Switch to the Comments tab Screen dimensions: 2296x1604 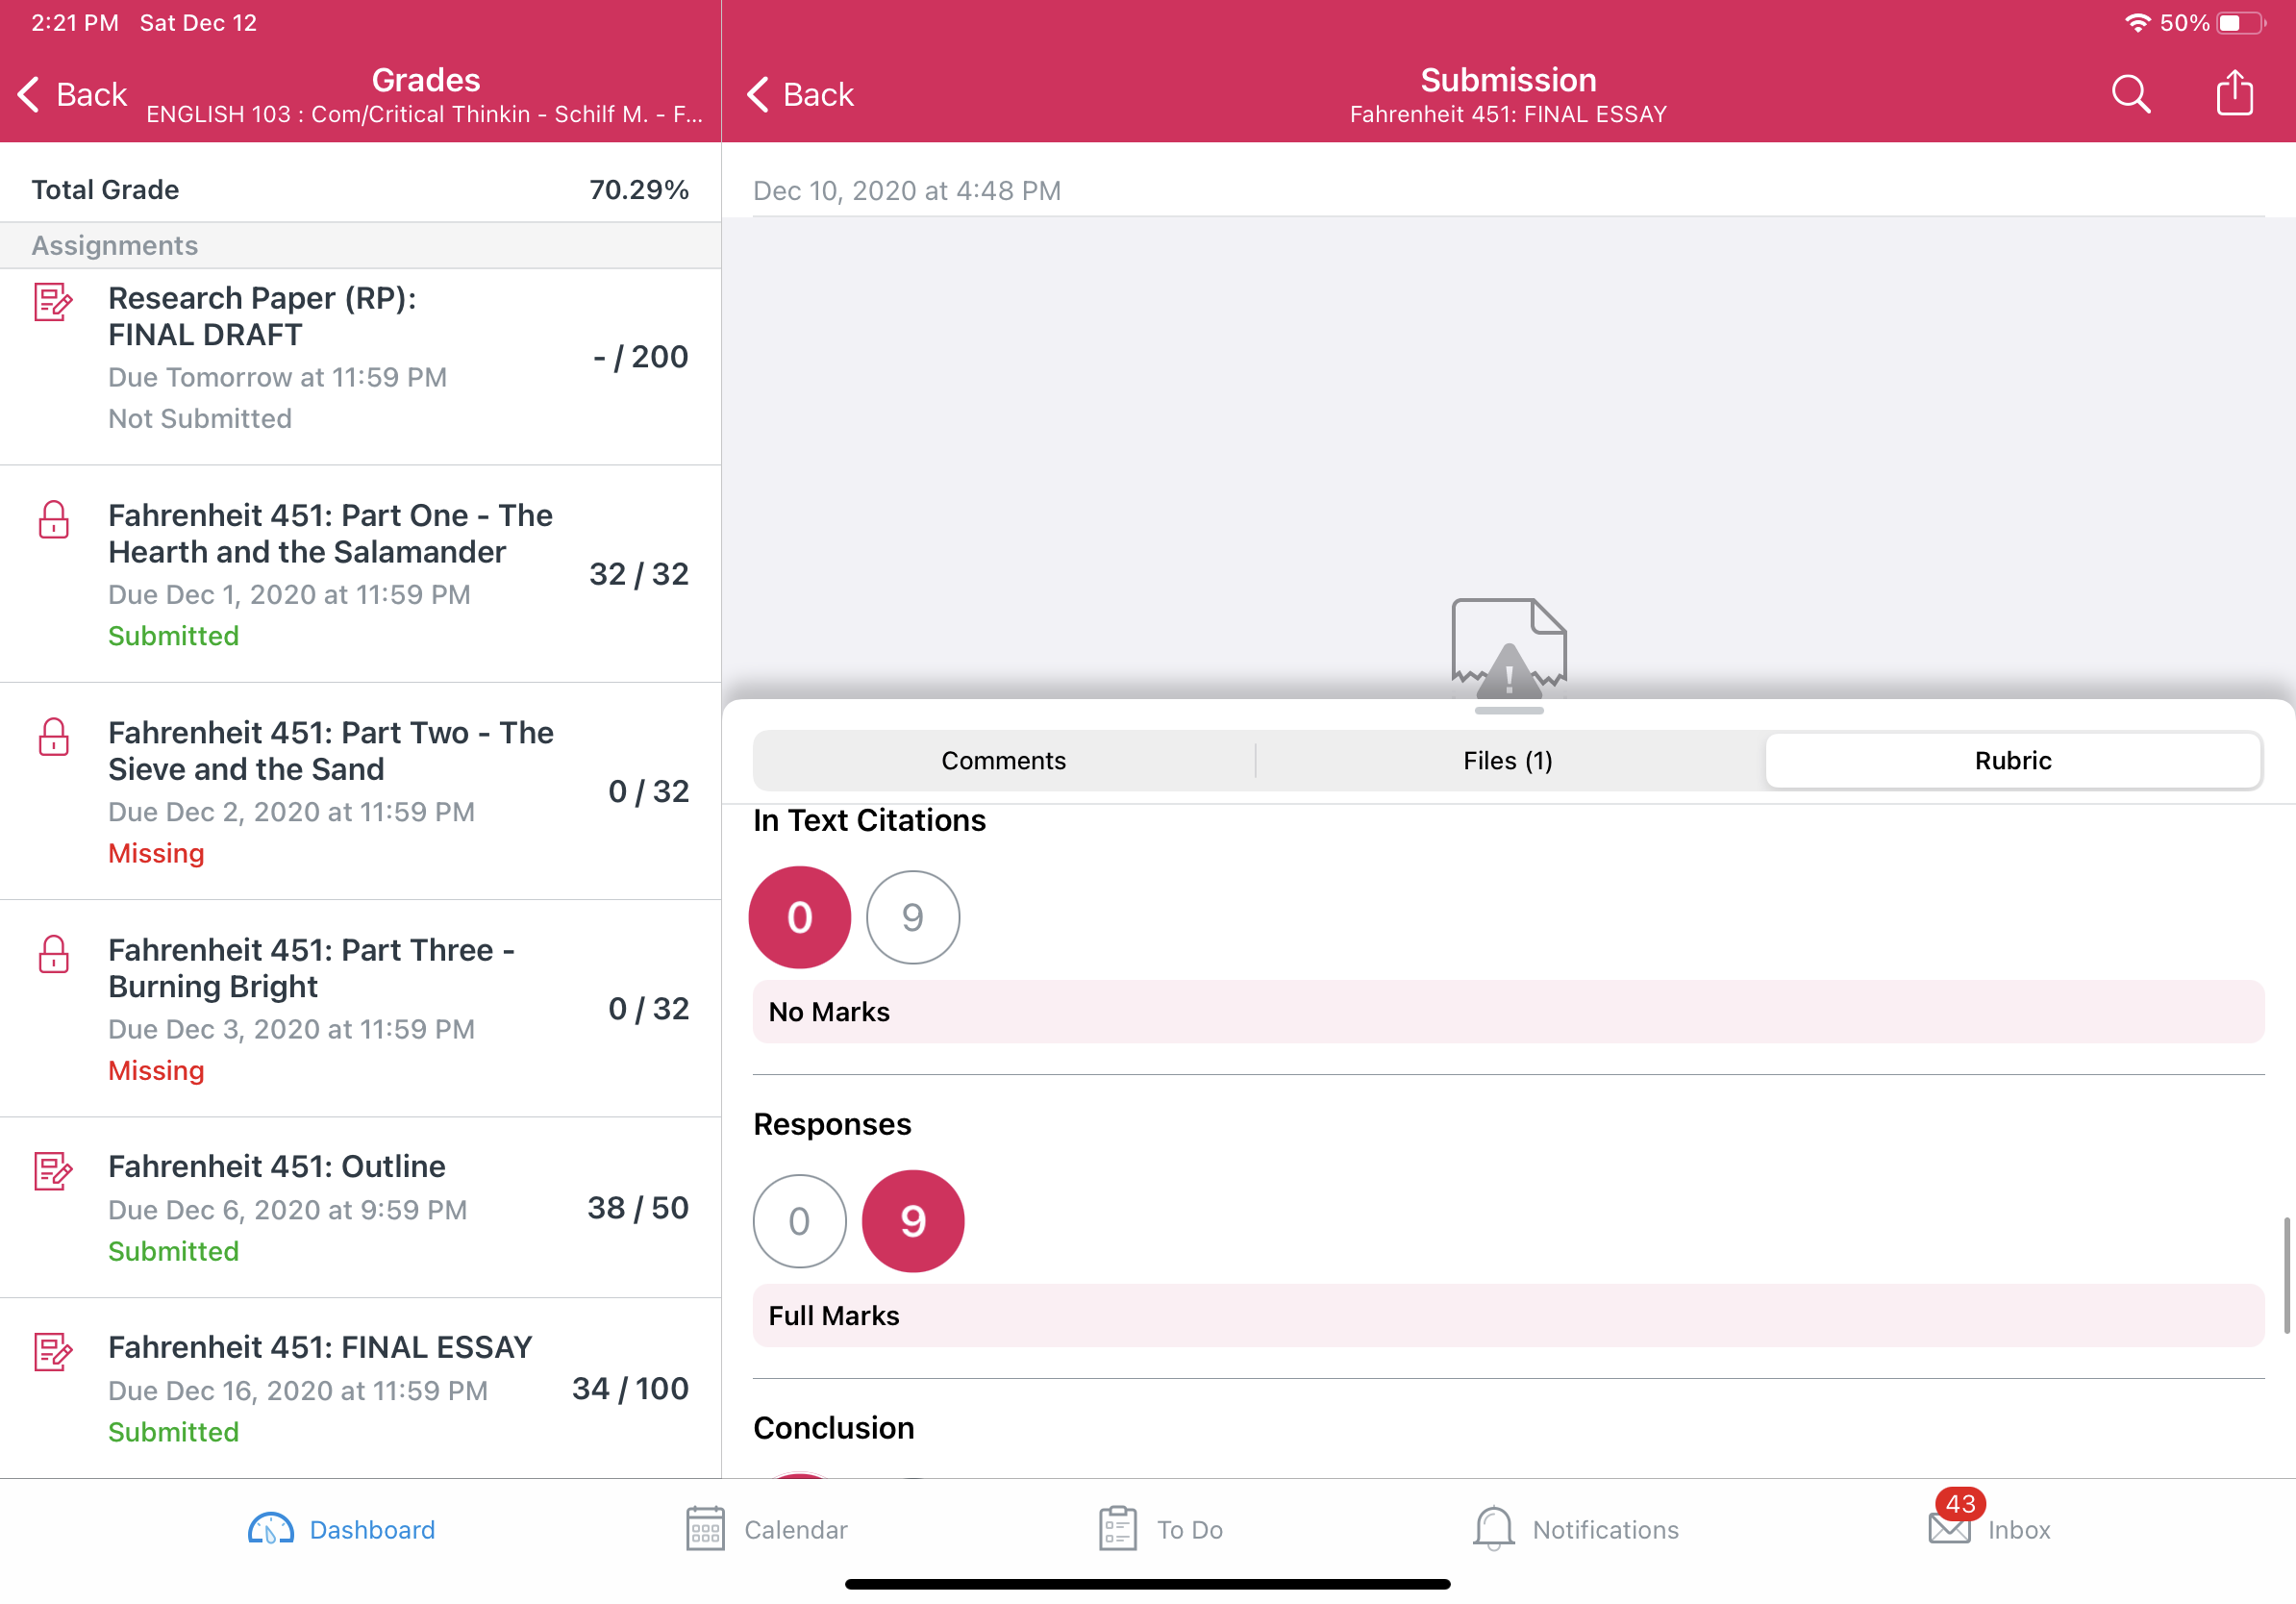pos(1003,760)
